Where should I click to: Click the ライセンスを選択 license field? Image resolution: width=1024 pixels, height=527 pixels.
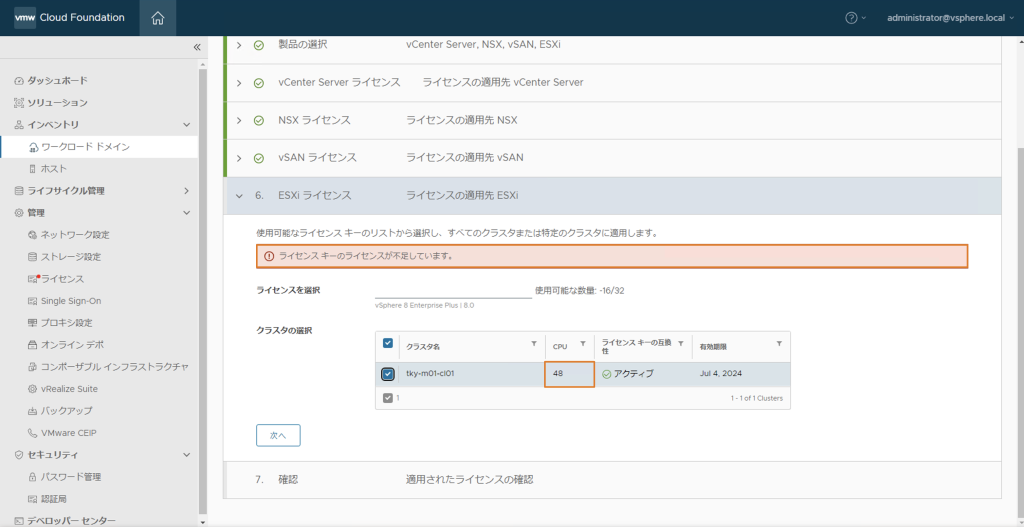(453, 290)
